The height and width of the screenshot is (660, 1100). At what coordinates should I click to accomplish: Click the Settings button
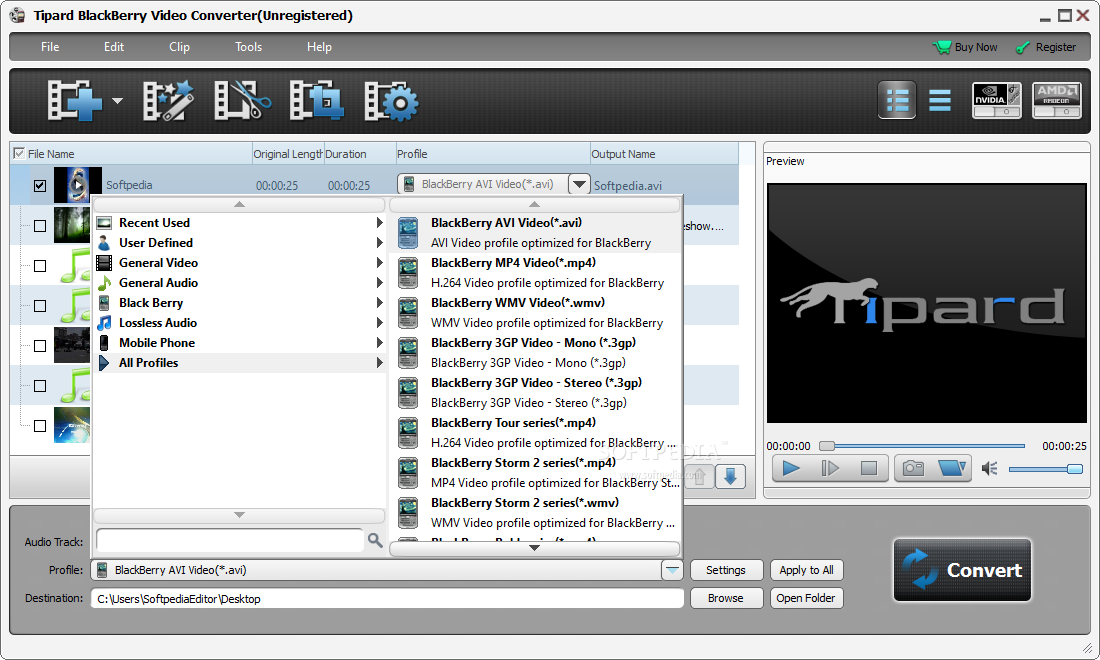tap(725, 570)
